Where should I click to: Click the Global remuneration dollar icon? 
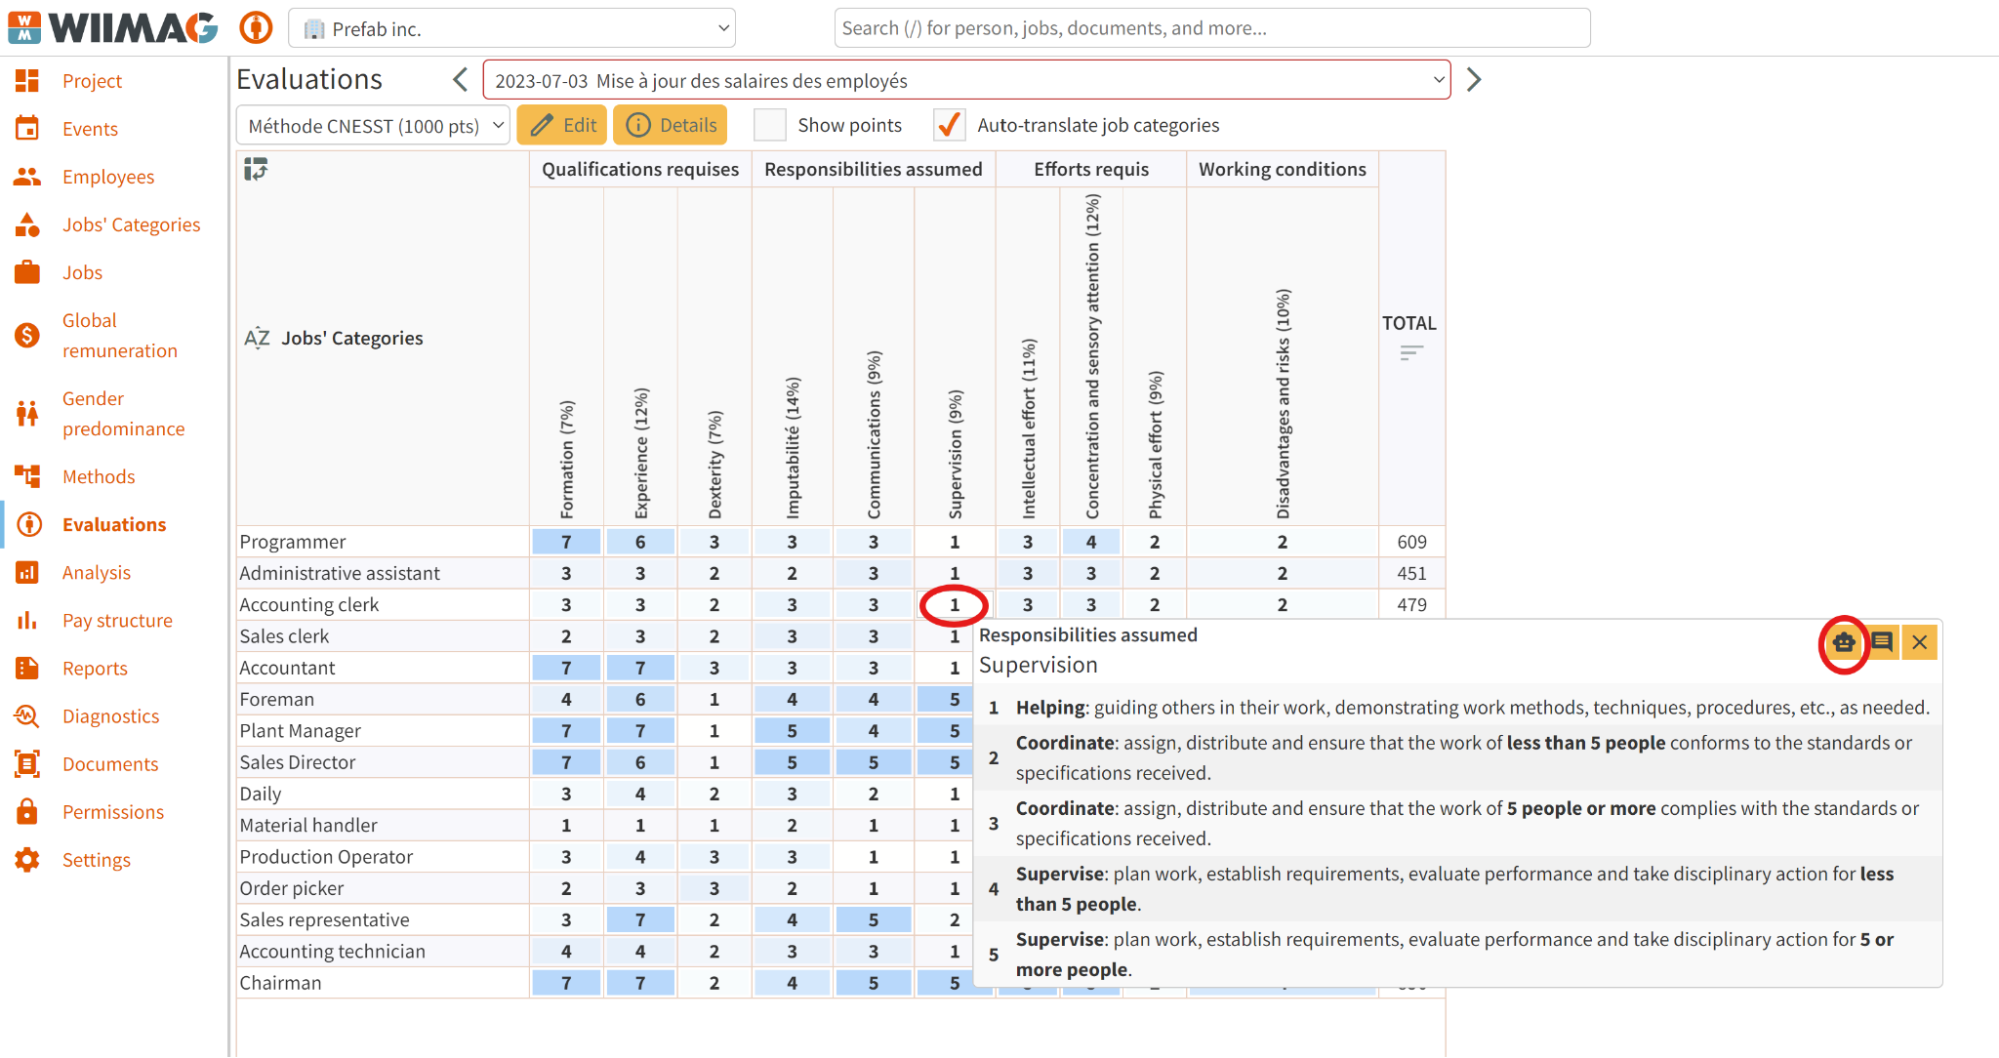(x=27, y=335)
